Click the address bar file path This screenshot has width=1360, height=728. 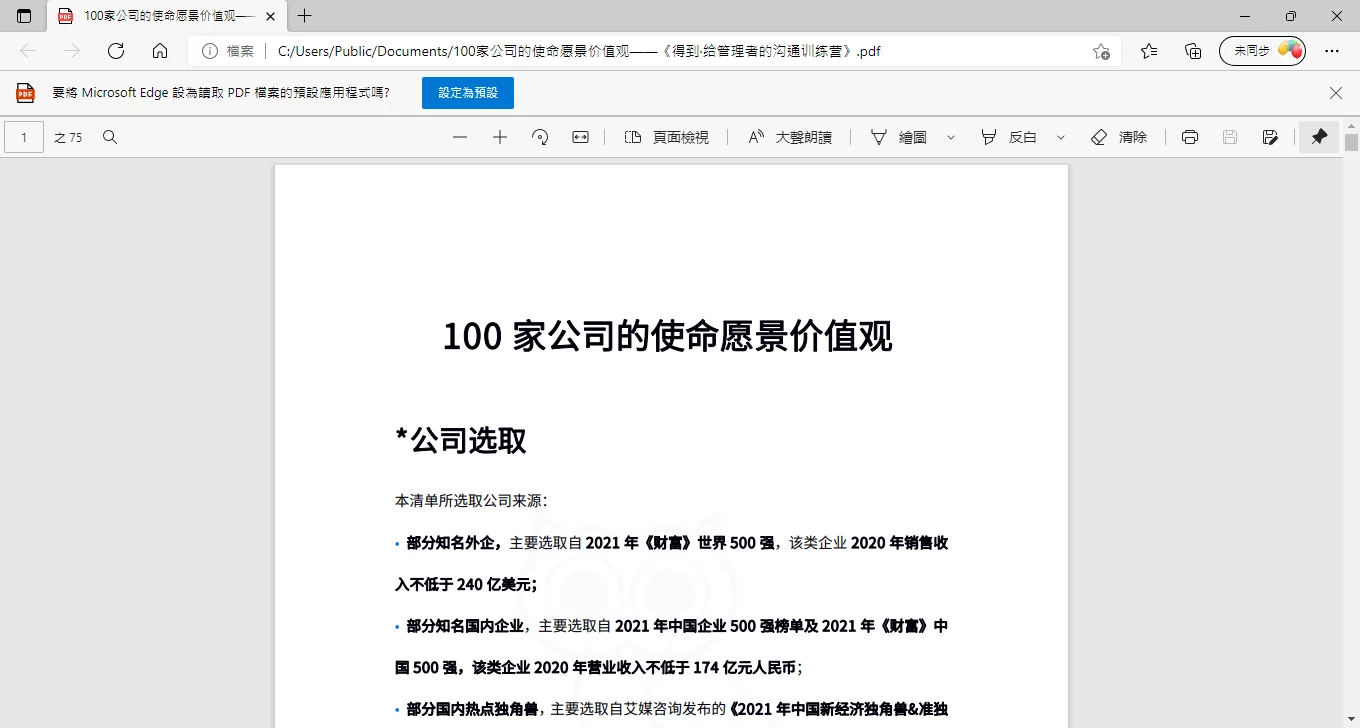point(579,51)
